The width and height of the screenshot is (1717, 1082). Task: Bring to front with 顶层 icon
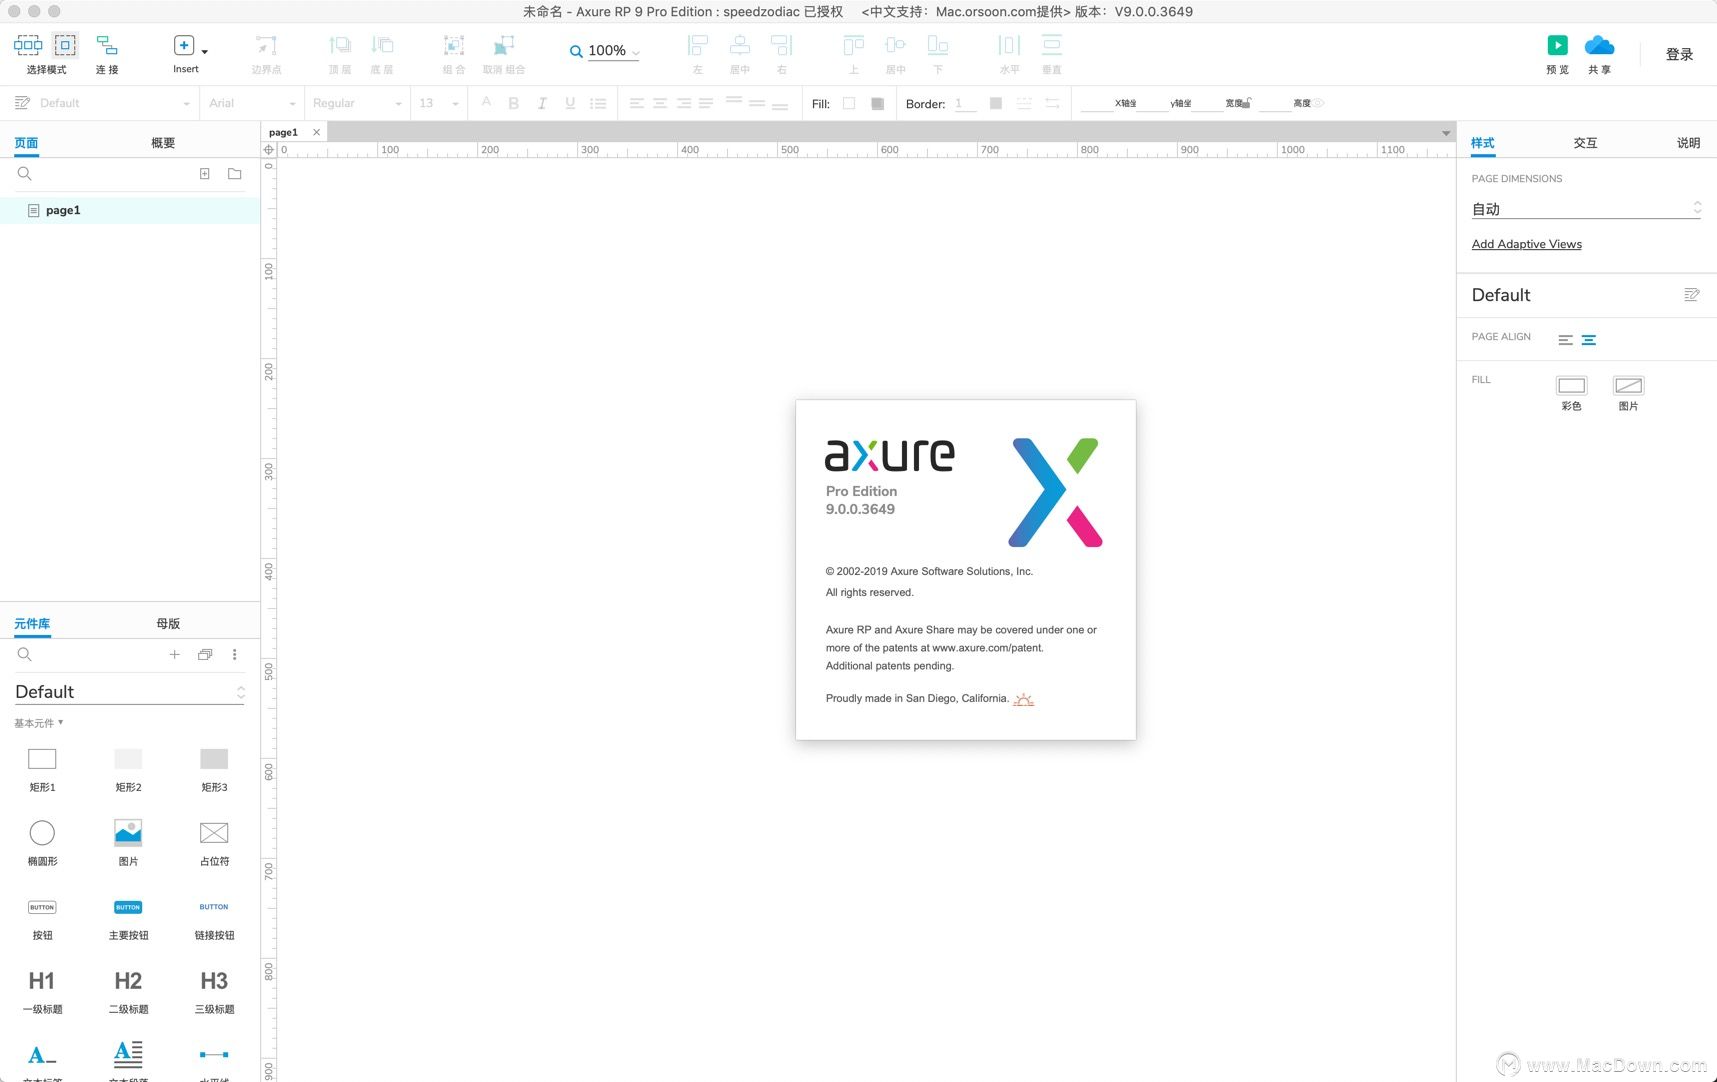[x=340, y=45]
